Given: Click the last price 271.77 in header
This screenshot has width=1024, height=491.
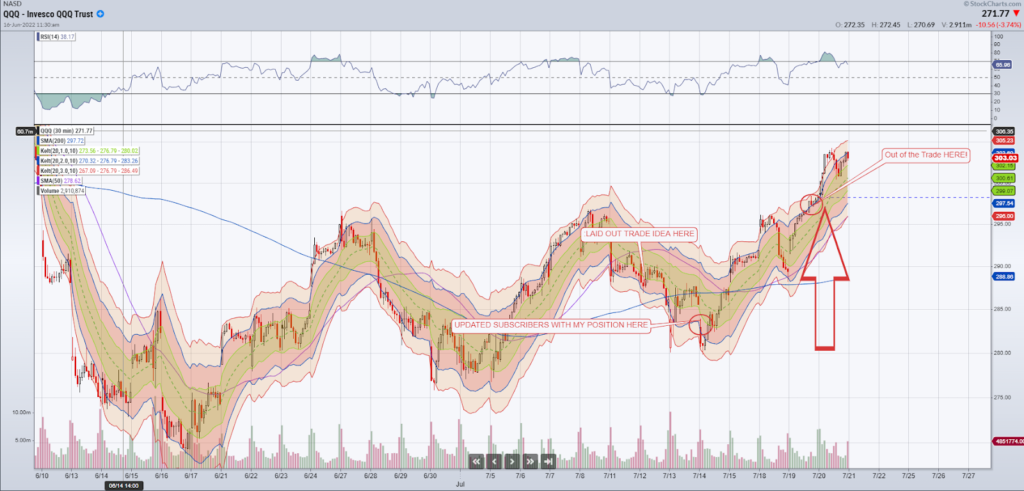Looking at the screenshot, I should [995, 14].
